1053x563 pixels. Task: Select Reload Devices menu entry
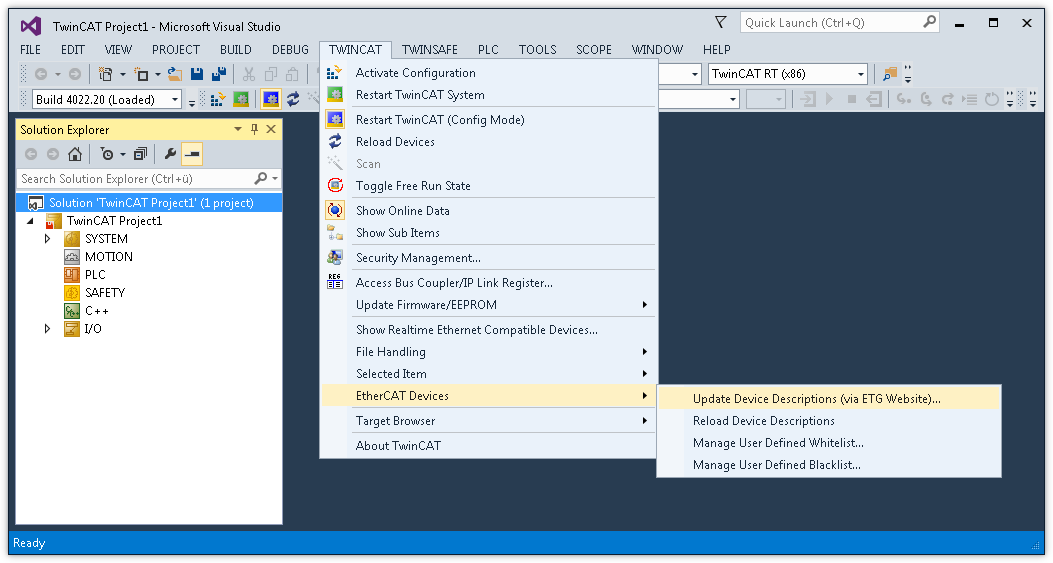coord(488,142)
